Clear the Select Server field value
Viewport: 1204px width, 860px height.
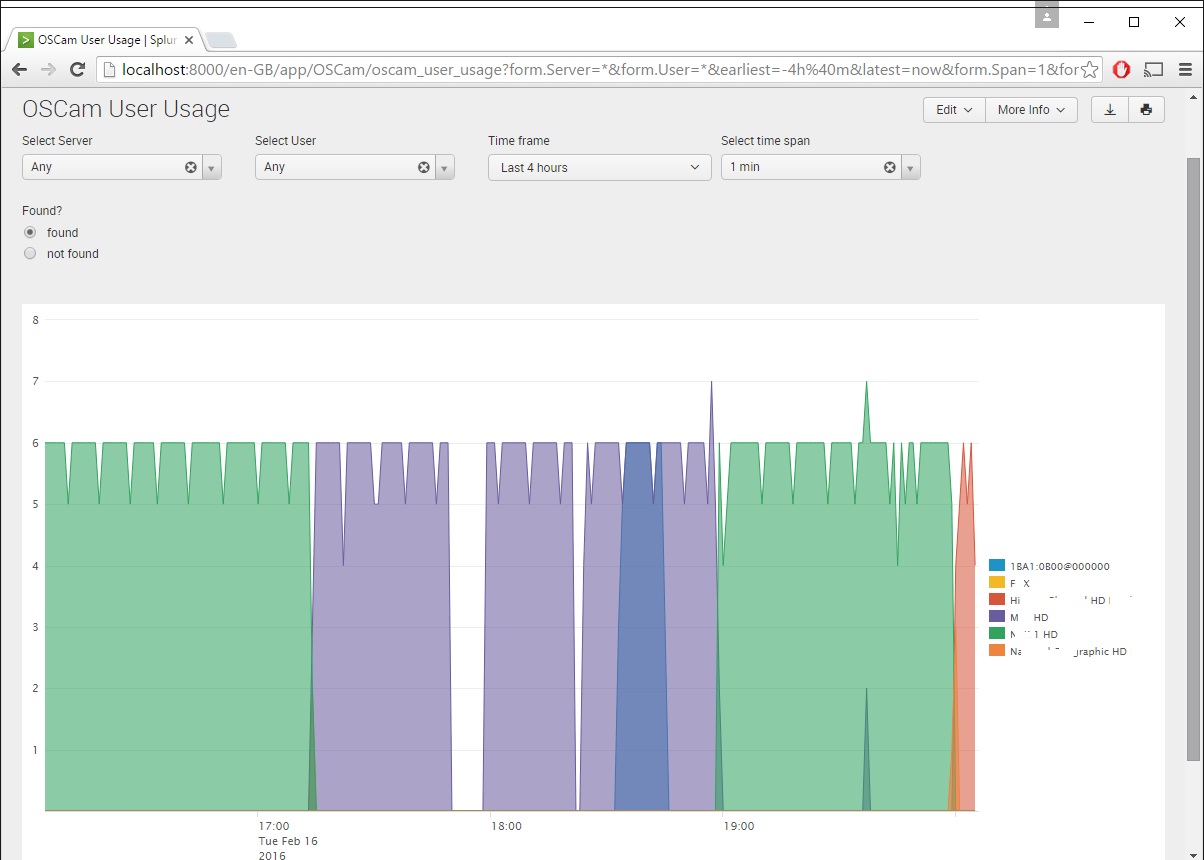190,167
